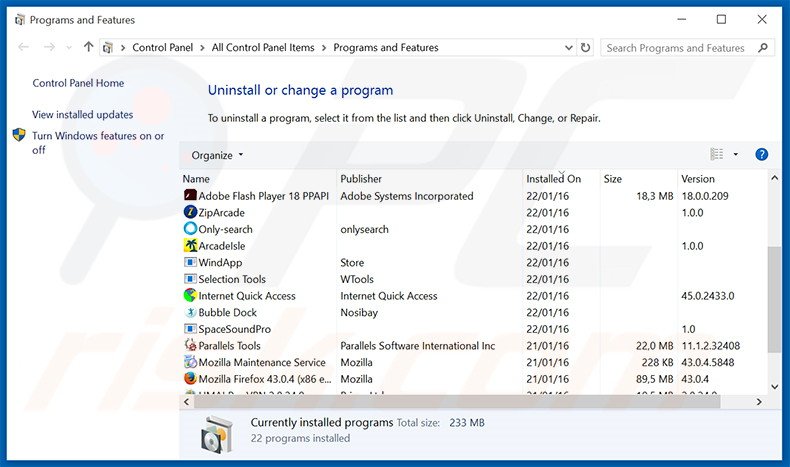Click the Mozilla Firefox 43.0.4 icon
The image size is (790, 467).
coord(190,378)
